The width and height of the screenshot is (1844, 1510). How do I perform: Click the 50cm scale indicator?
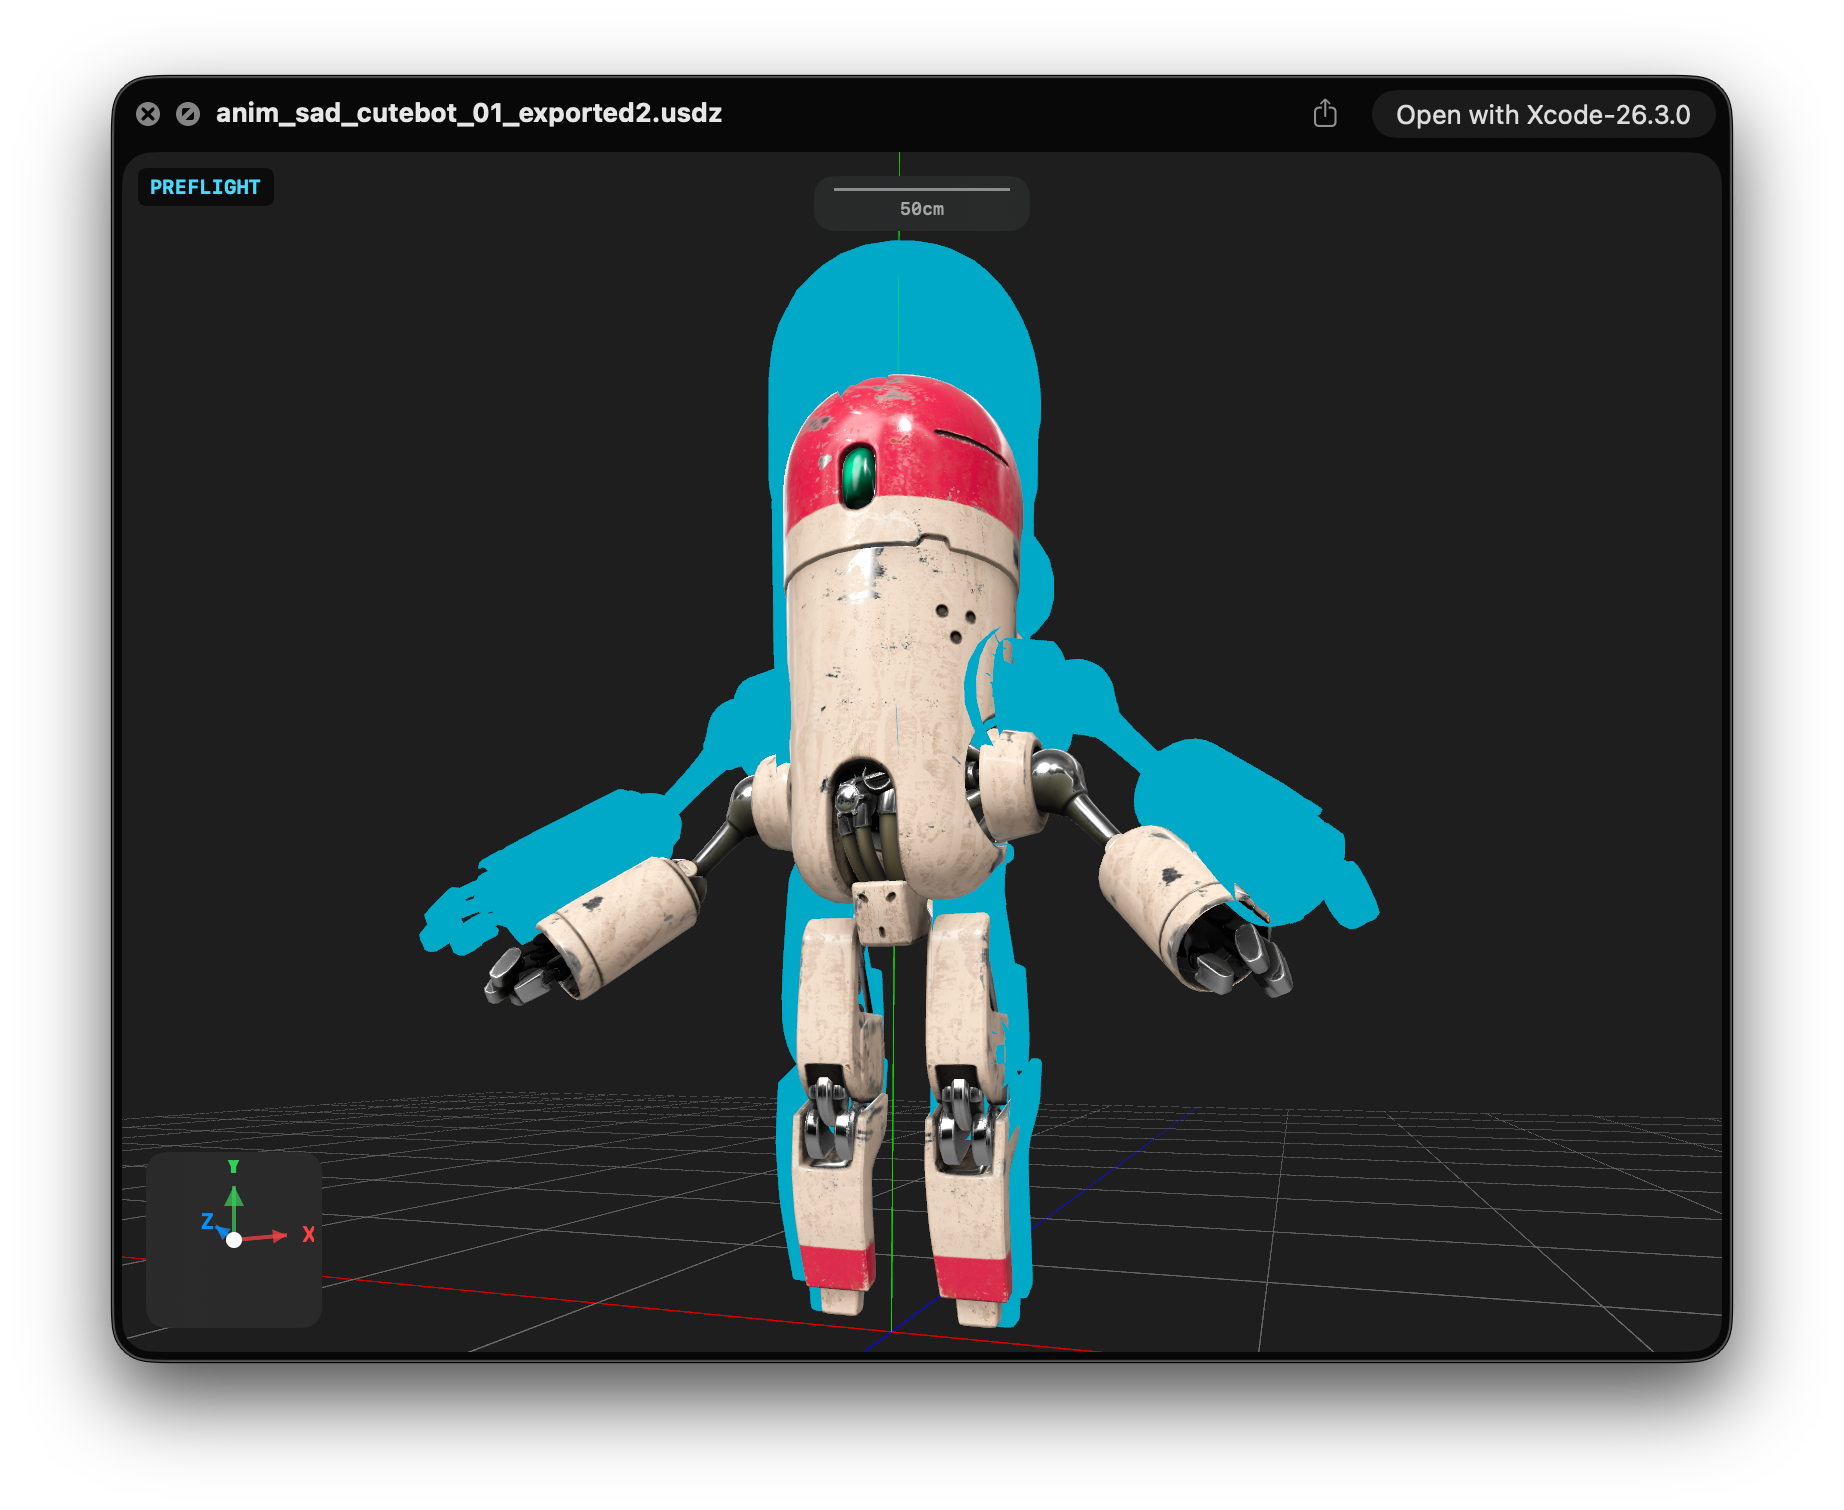920,207
